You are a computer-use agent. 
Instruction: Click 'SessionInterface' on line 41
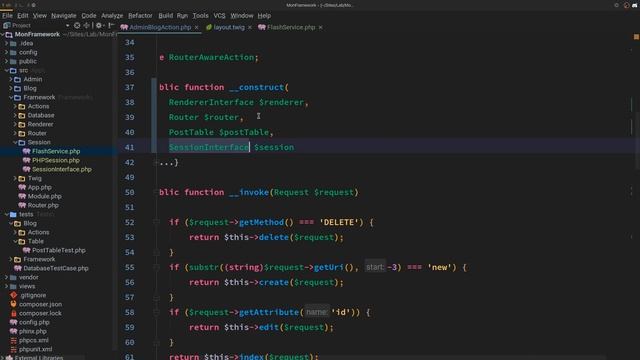pos(209,147)
